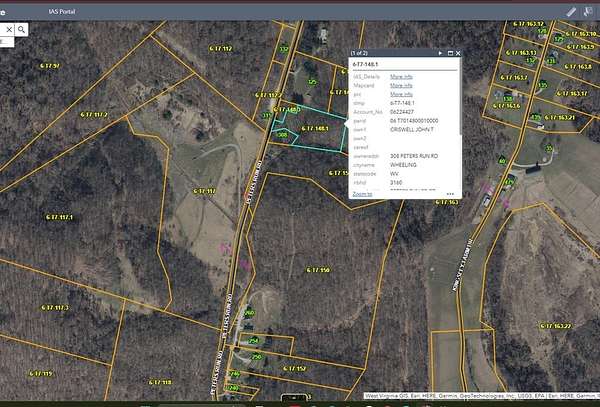Click the highlighted parcel 6-T7-148.1

316,129
